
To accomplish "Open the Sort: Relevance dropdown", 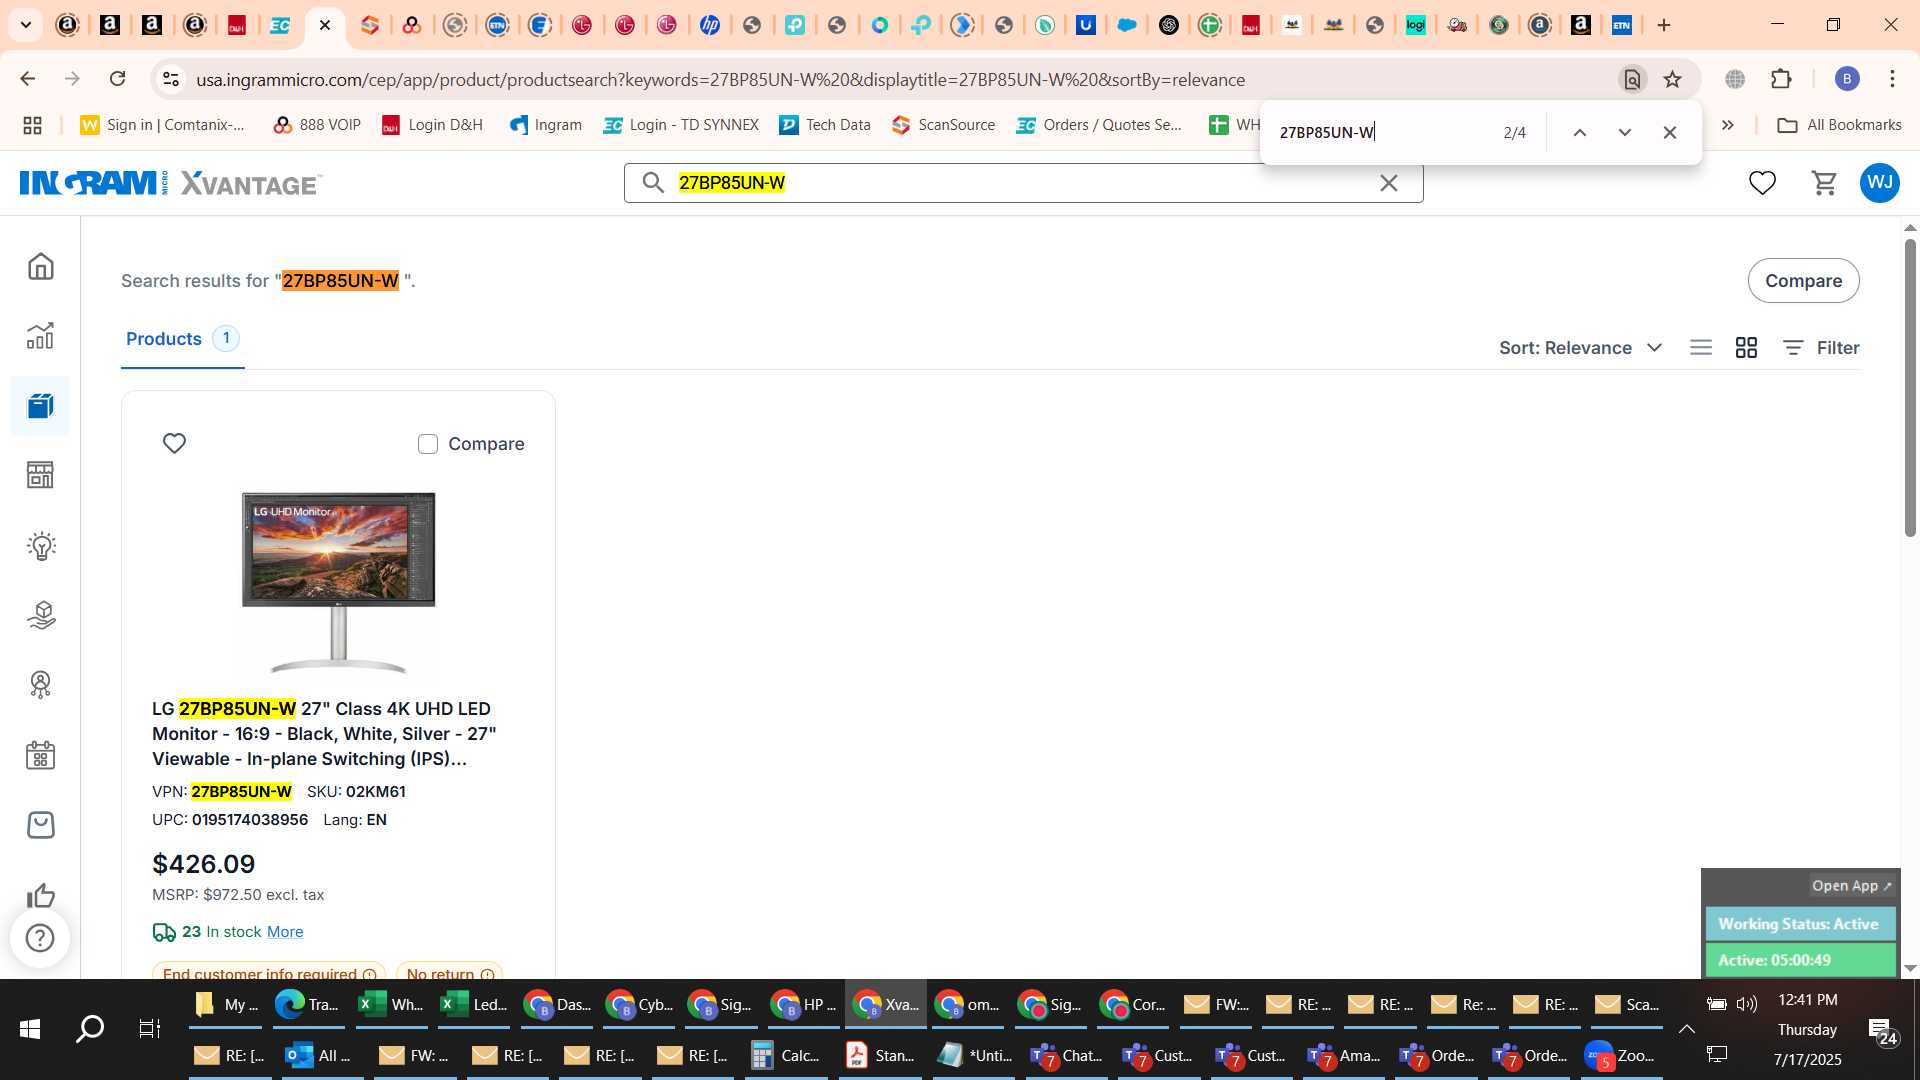I will pos(1580,348).
